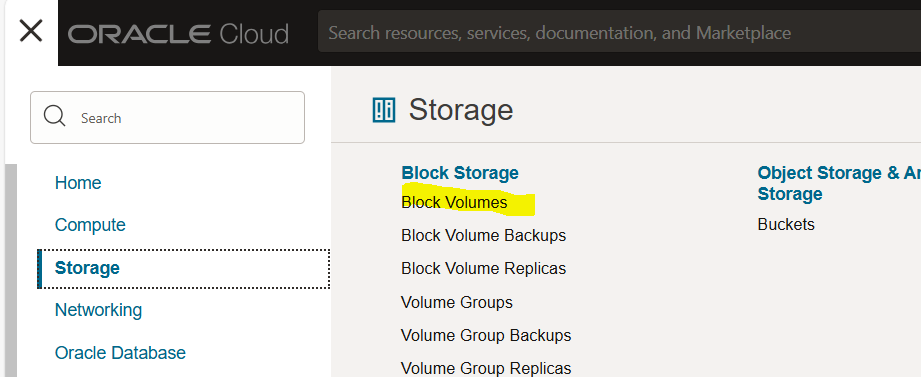The image size is (921, 377).
Task: Click the magnifier icon in menu search
Action: coord(55,116)
